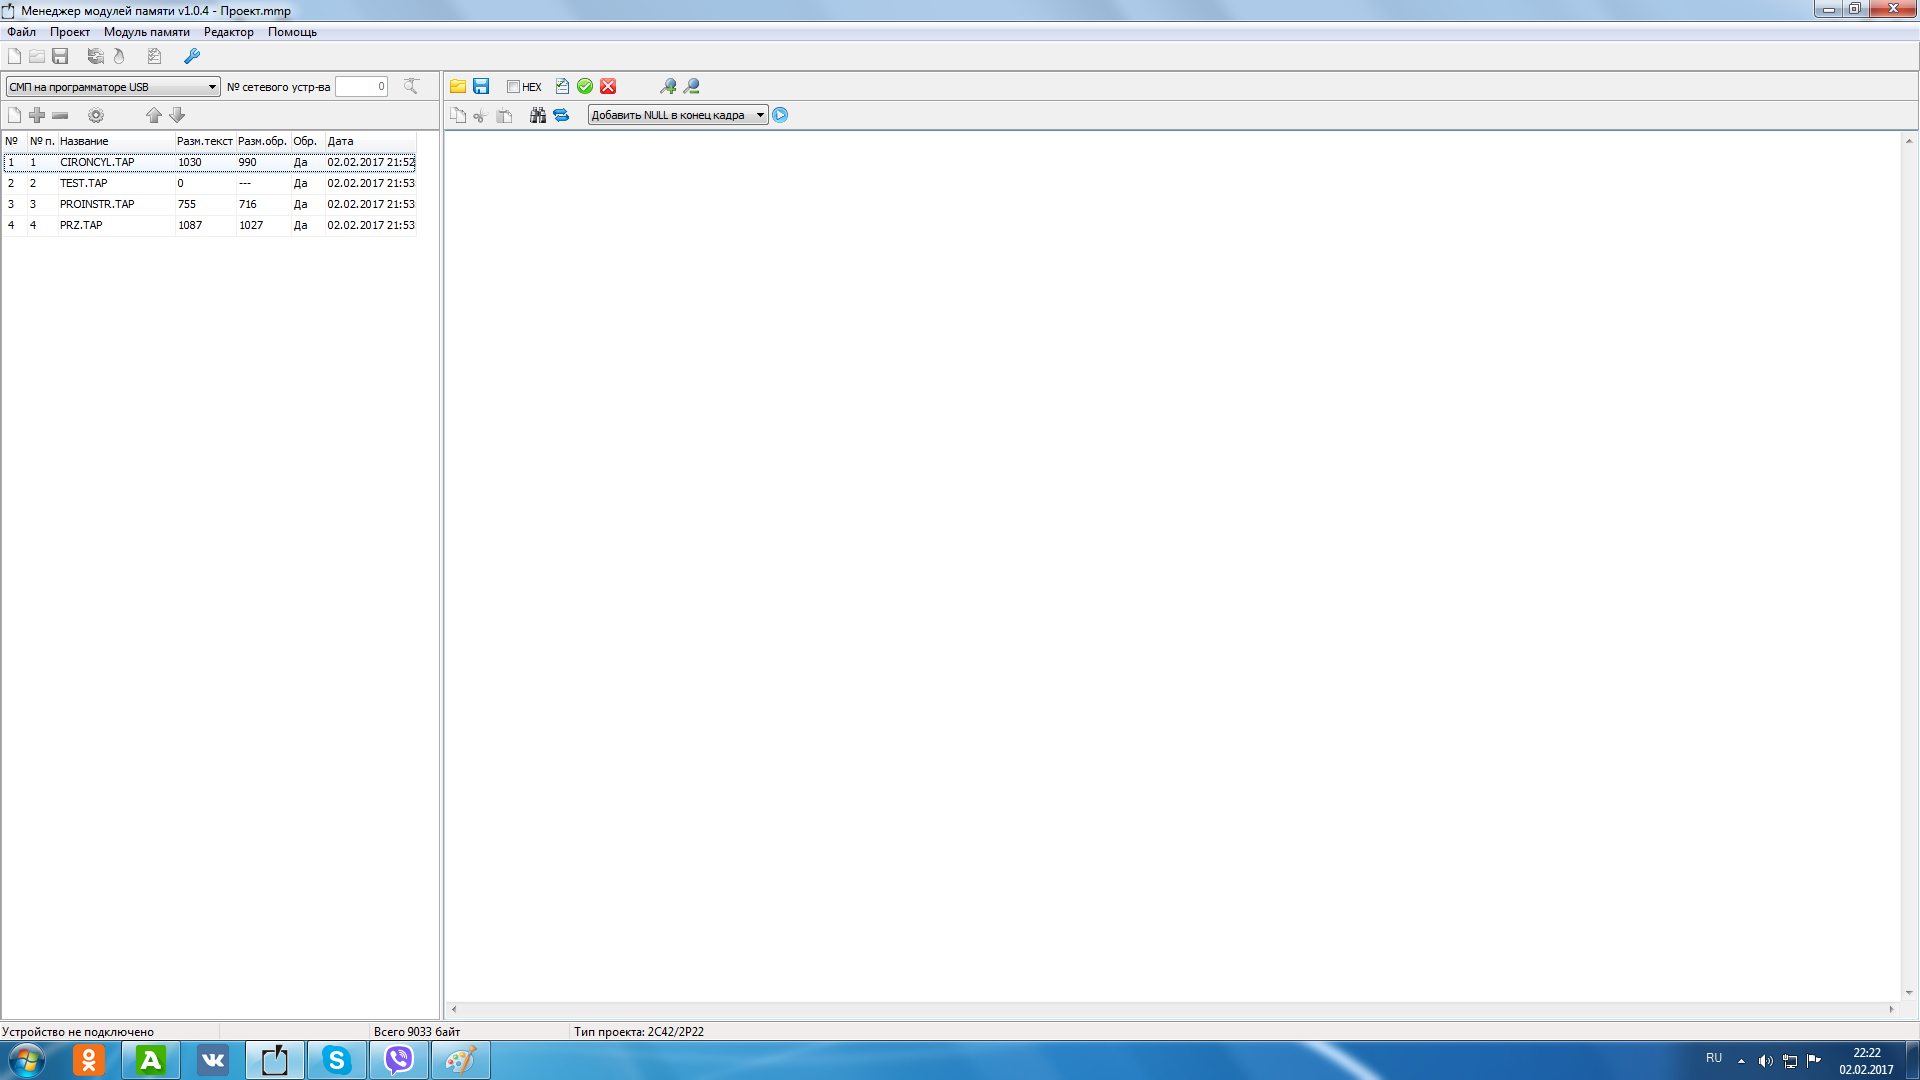Open Viber from the taskbar
The height and width of the screenshot is (1080, 1920).
coord(399,1060)
